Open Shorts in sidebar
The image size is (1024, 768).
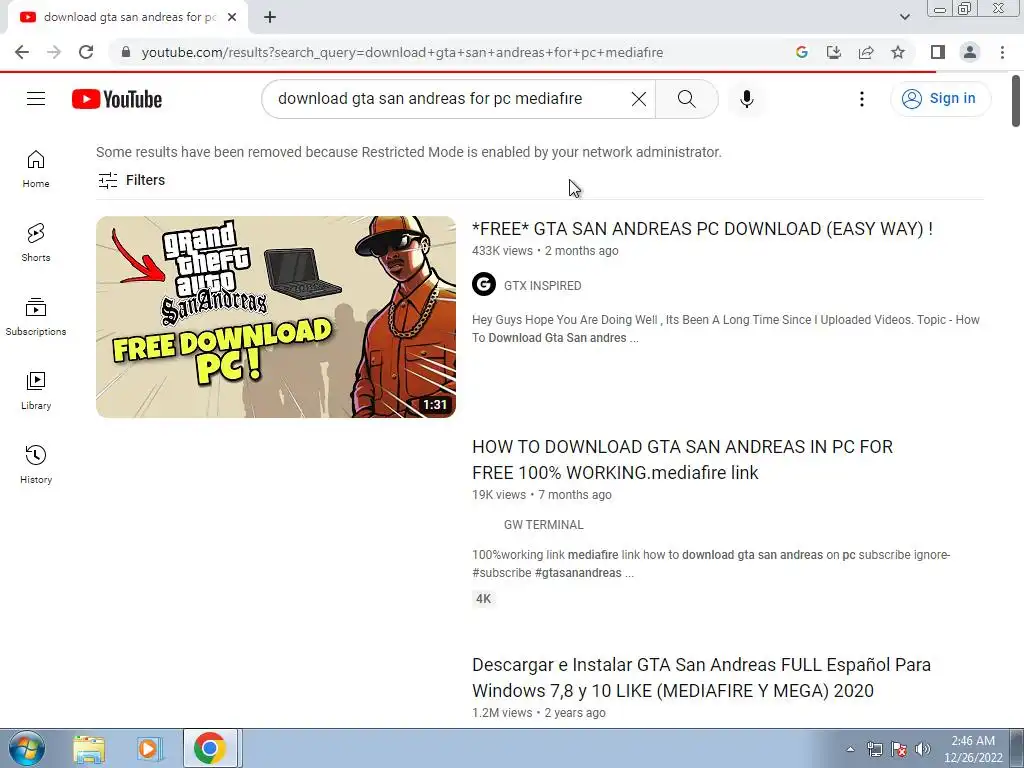pos(36,243)
